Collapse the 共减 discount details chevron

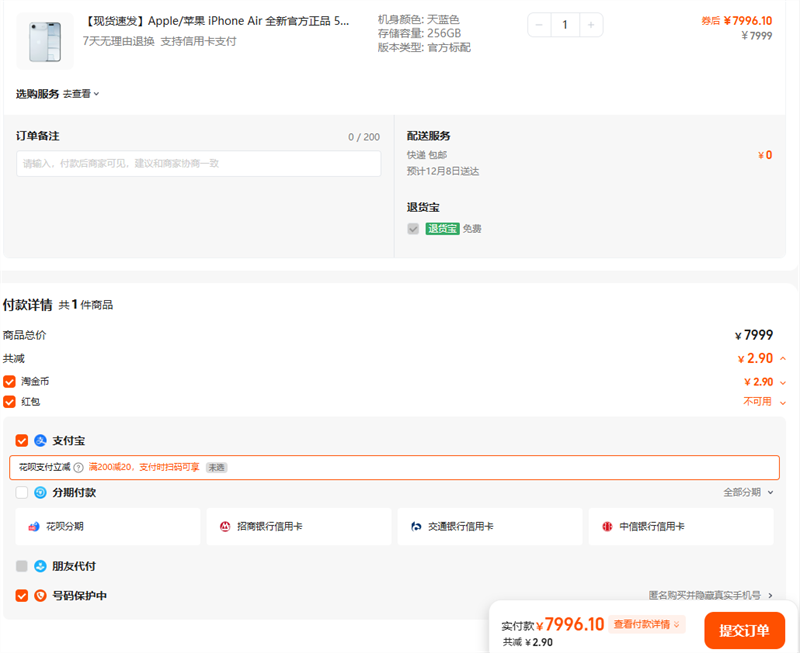782,358
